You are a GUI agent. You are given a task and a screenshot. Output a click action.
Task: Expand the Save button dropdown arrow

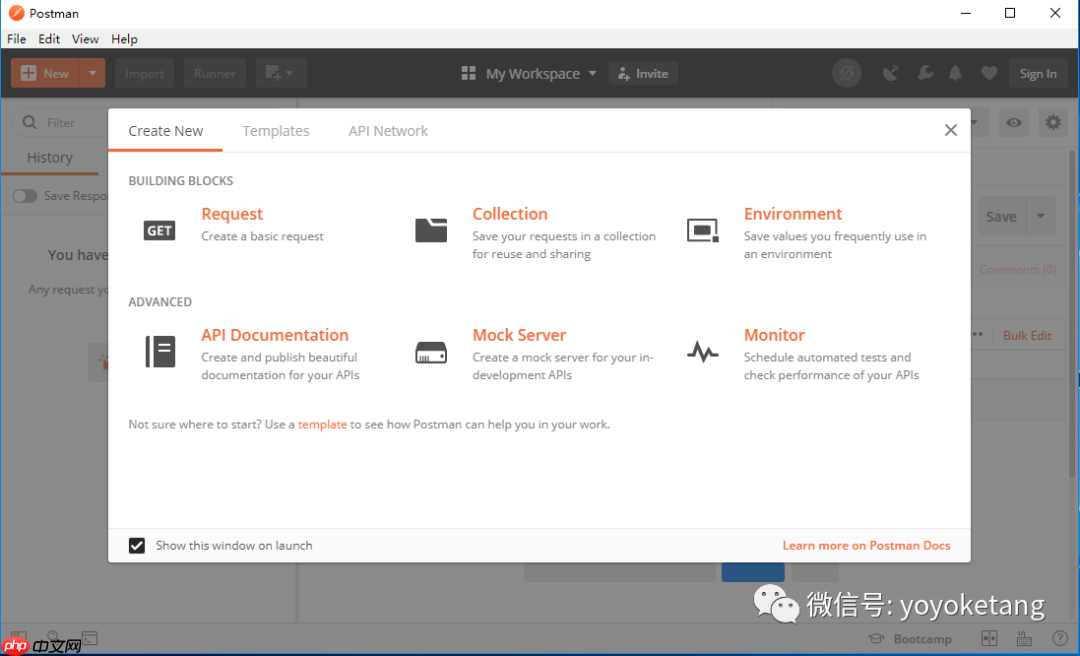click(x=1041, y=216)
